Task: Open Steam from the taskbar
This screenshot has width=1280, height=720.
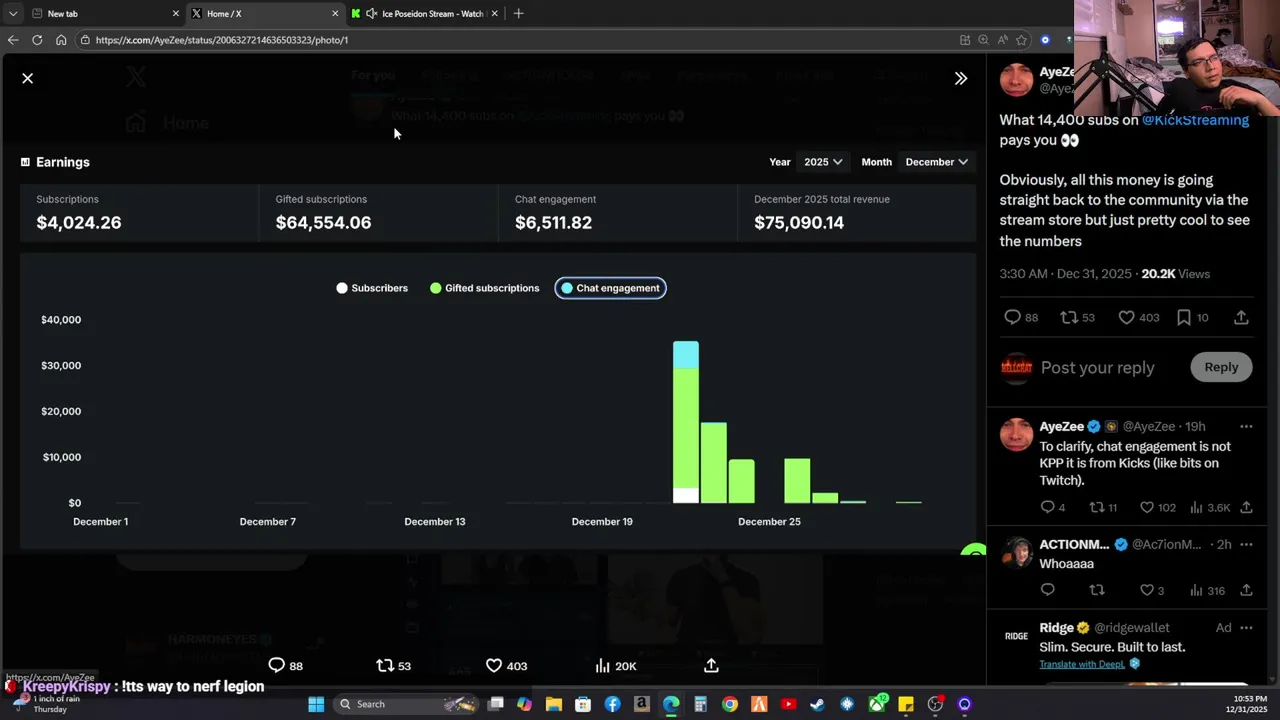Action: click(x=817, y=704)
